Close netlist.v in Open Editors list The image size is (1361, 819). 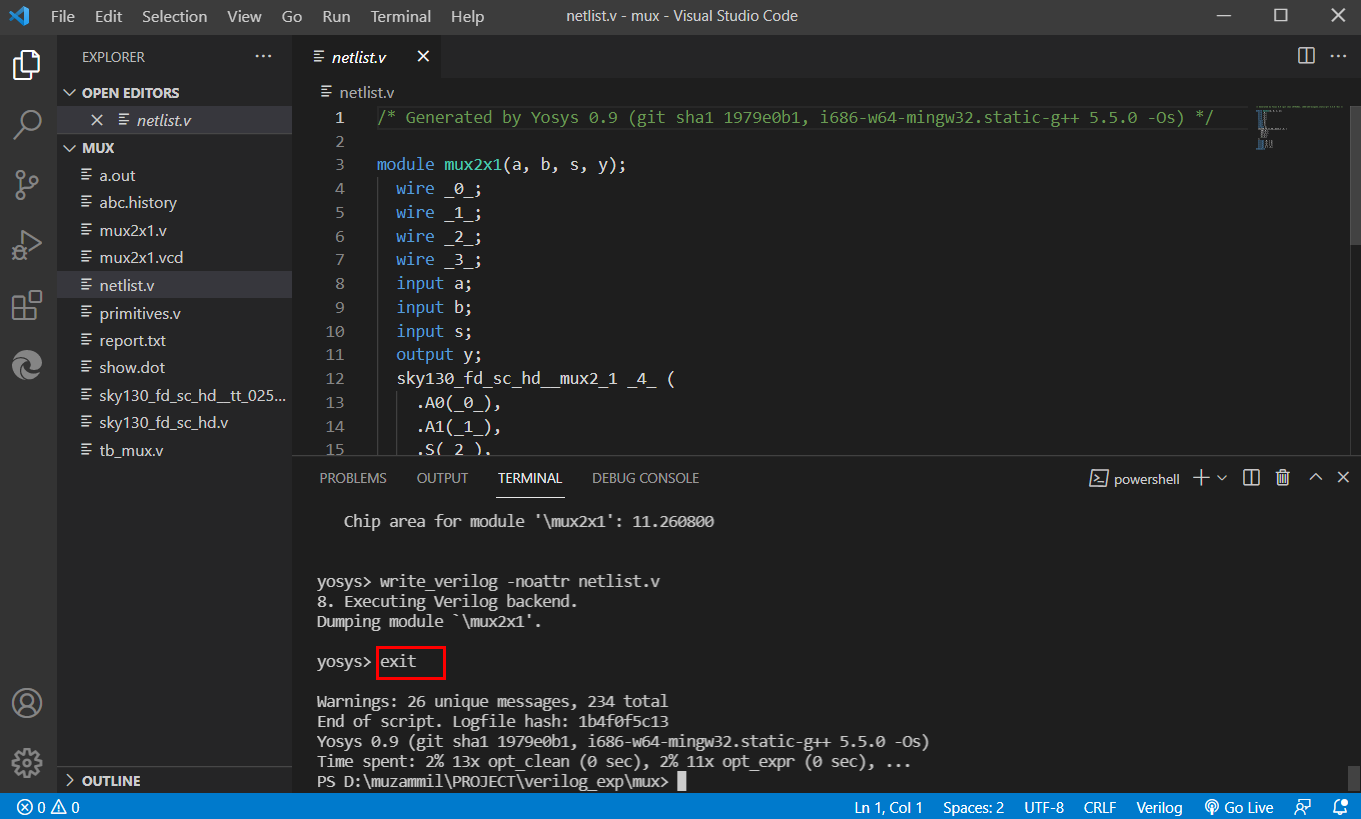click(x=97, y=120)
